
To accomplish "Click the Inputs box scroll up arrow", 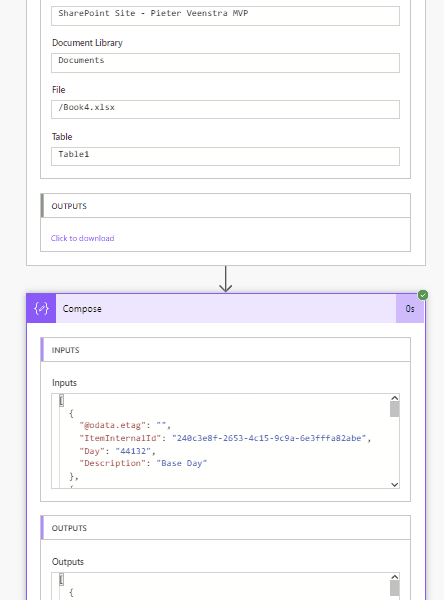I will coord(395,398).
